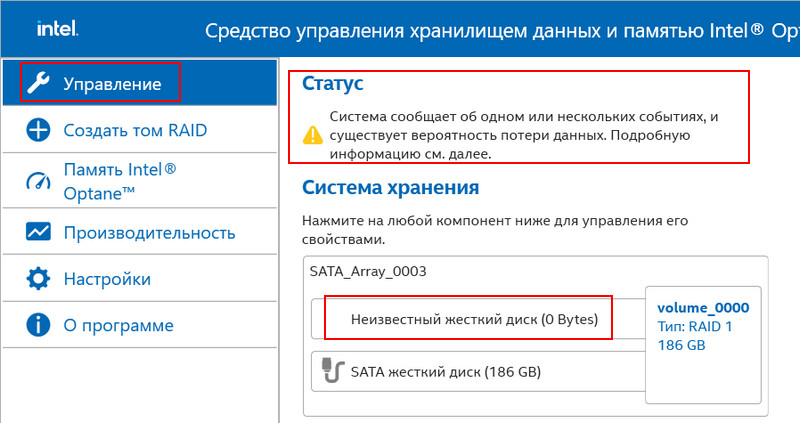Click the speedometer icon for Память Intel Optane
800x423 pixels.
point(38,181)
